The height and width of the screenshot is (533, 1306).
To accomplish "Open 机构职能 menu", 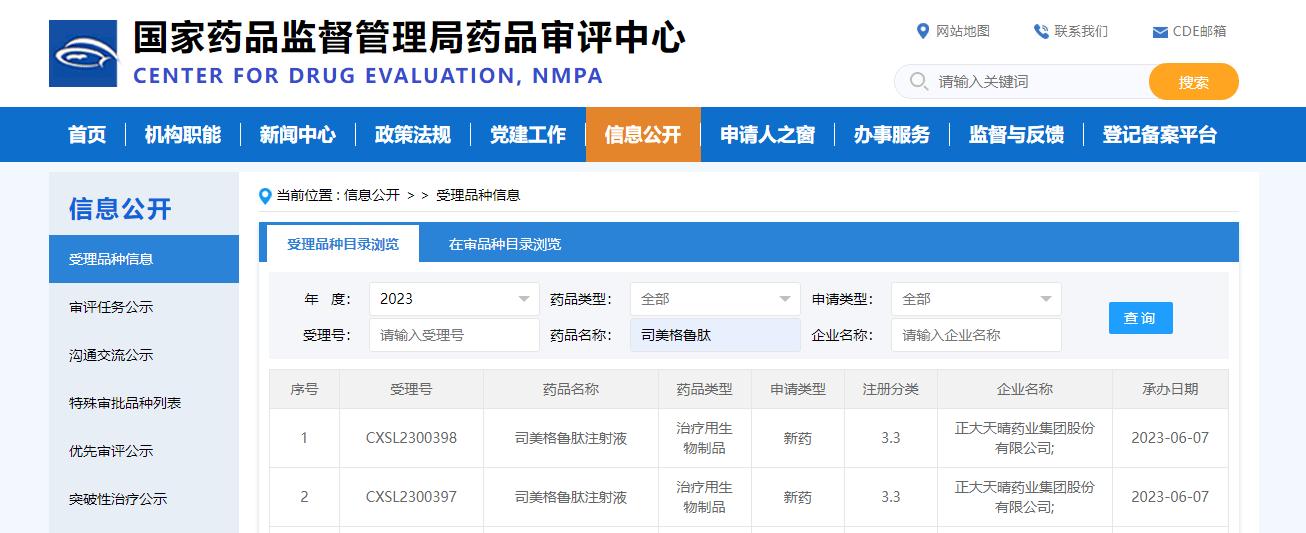I will click(183, 135).
